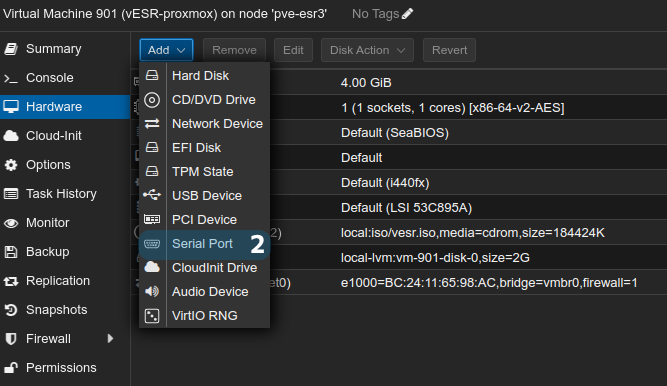This screenshot has height=386, width=667.
Task: Open the Snapshots section label
Action: (x=57, y=310)
